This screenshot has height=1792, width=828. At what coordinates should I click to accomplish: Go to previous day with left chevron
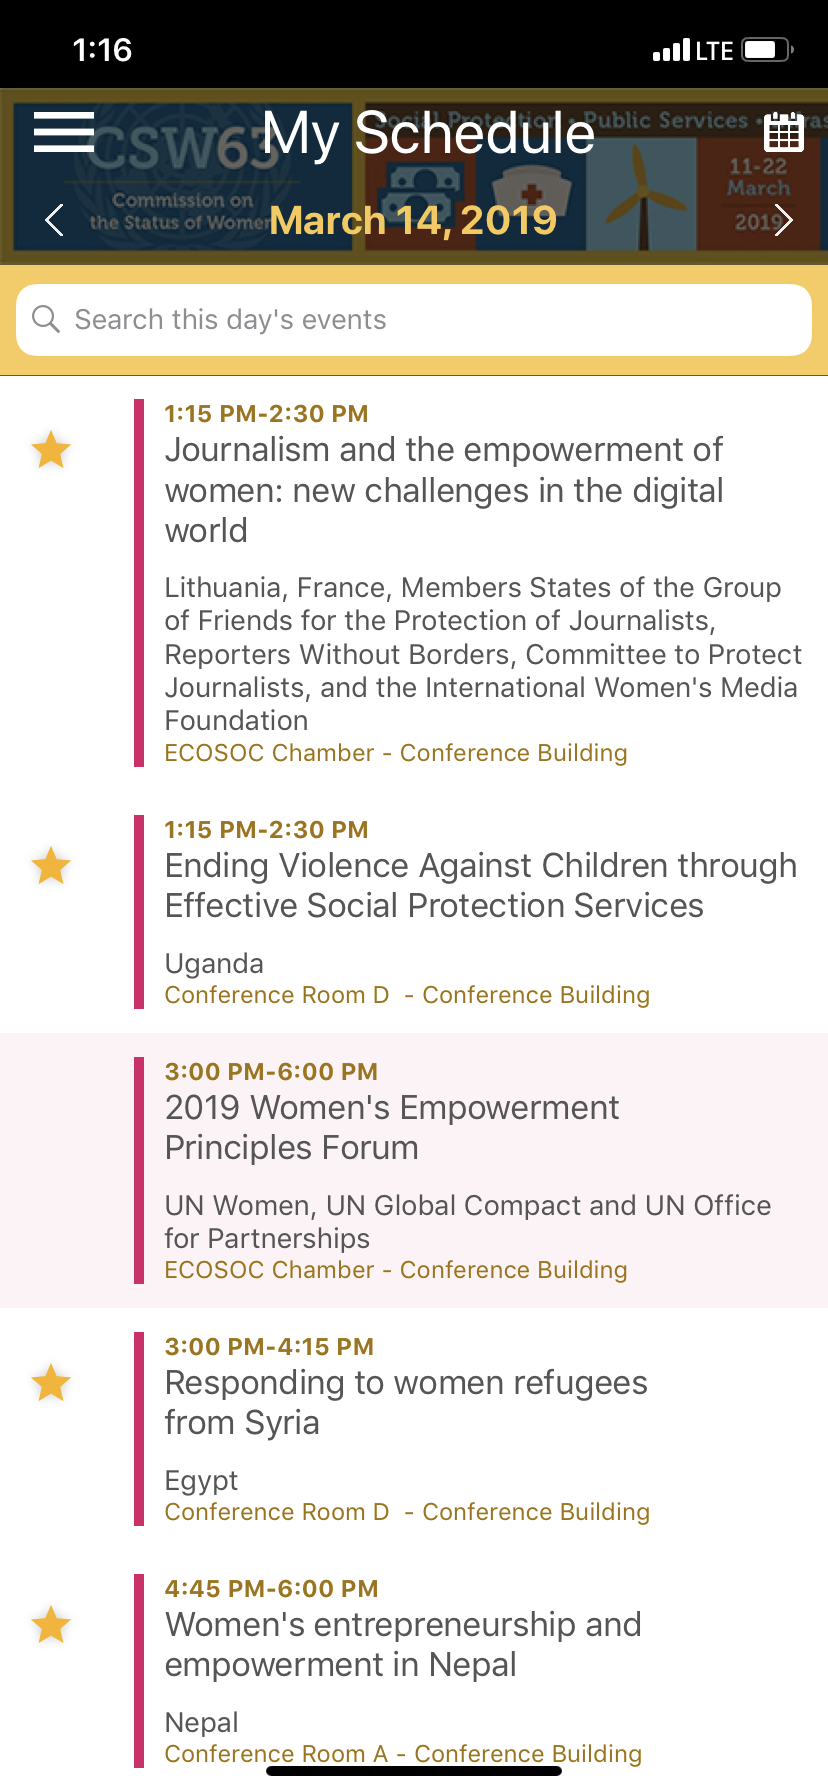pos(55,220)
